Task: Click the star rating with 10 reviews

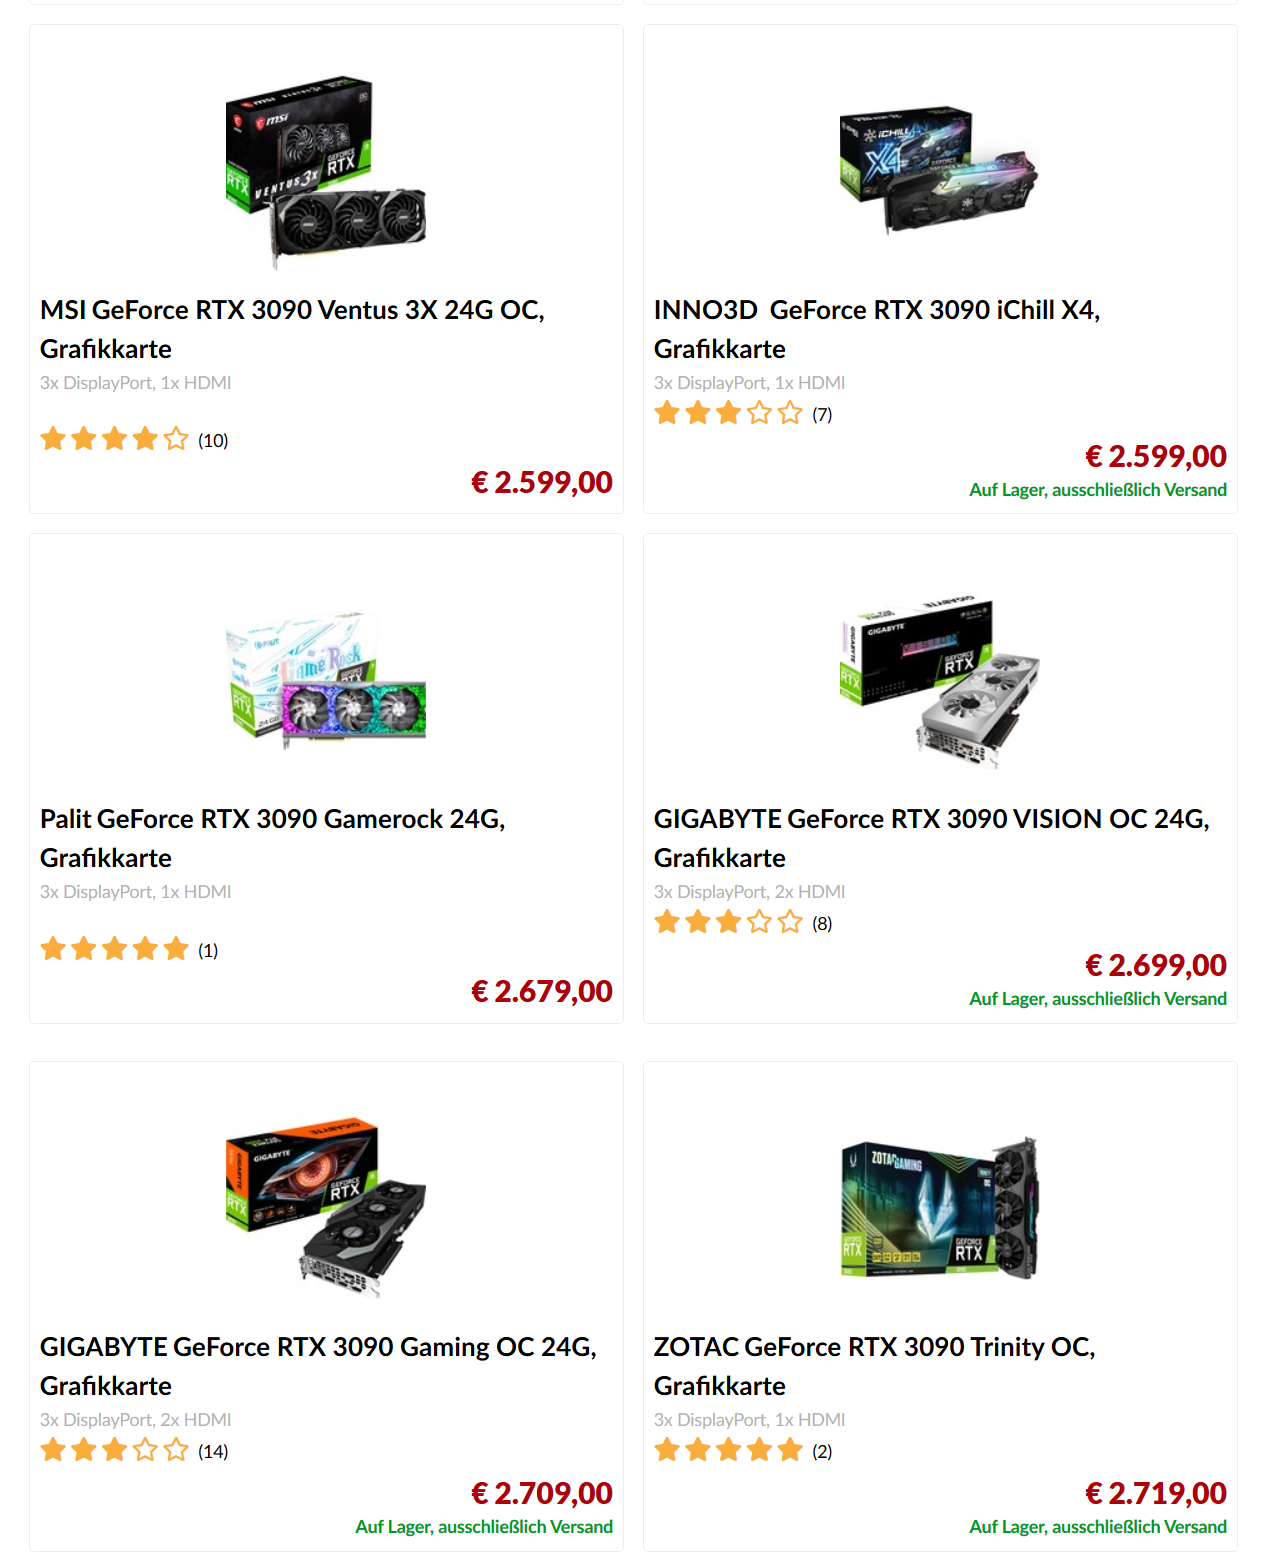Action: coord(134,439)
